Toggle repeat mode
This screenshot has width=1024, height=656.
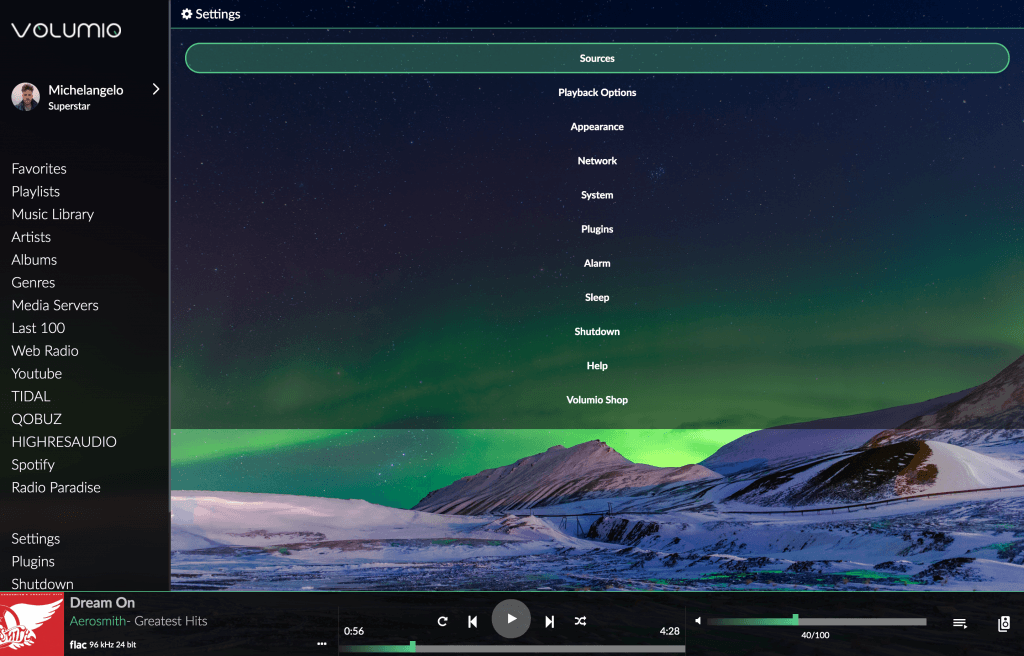tap(442, 620)
